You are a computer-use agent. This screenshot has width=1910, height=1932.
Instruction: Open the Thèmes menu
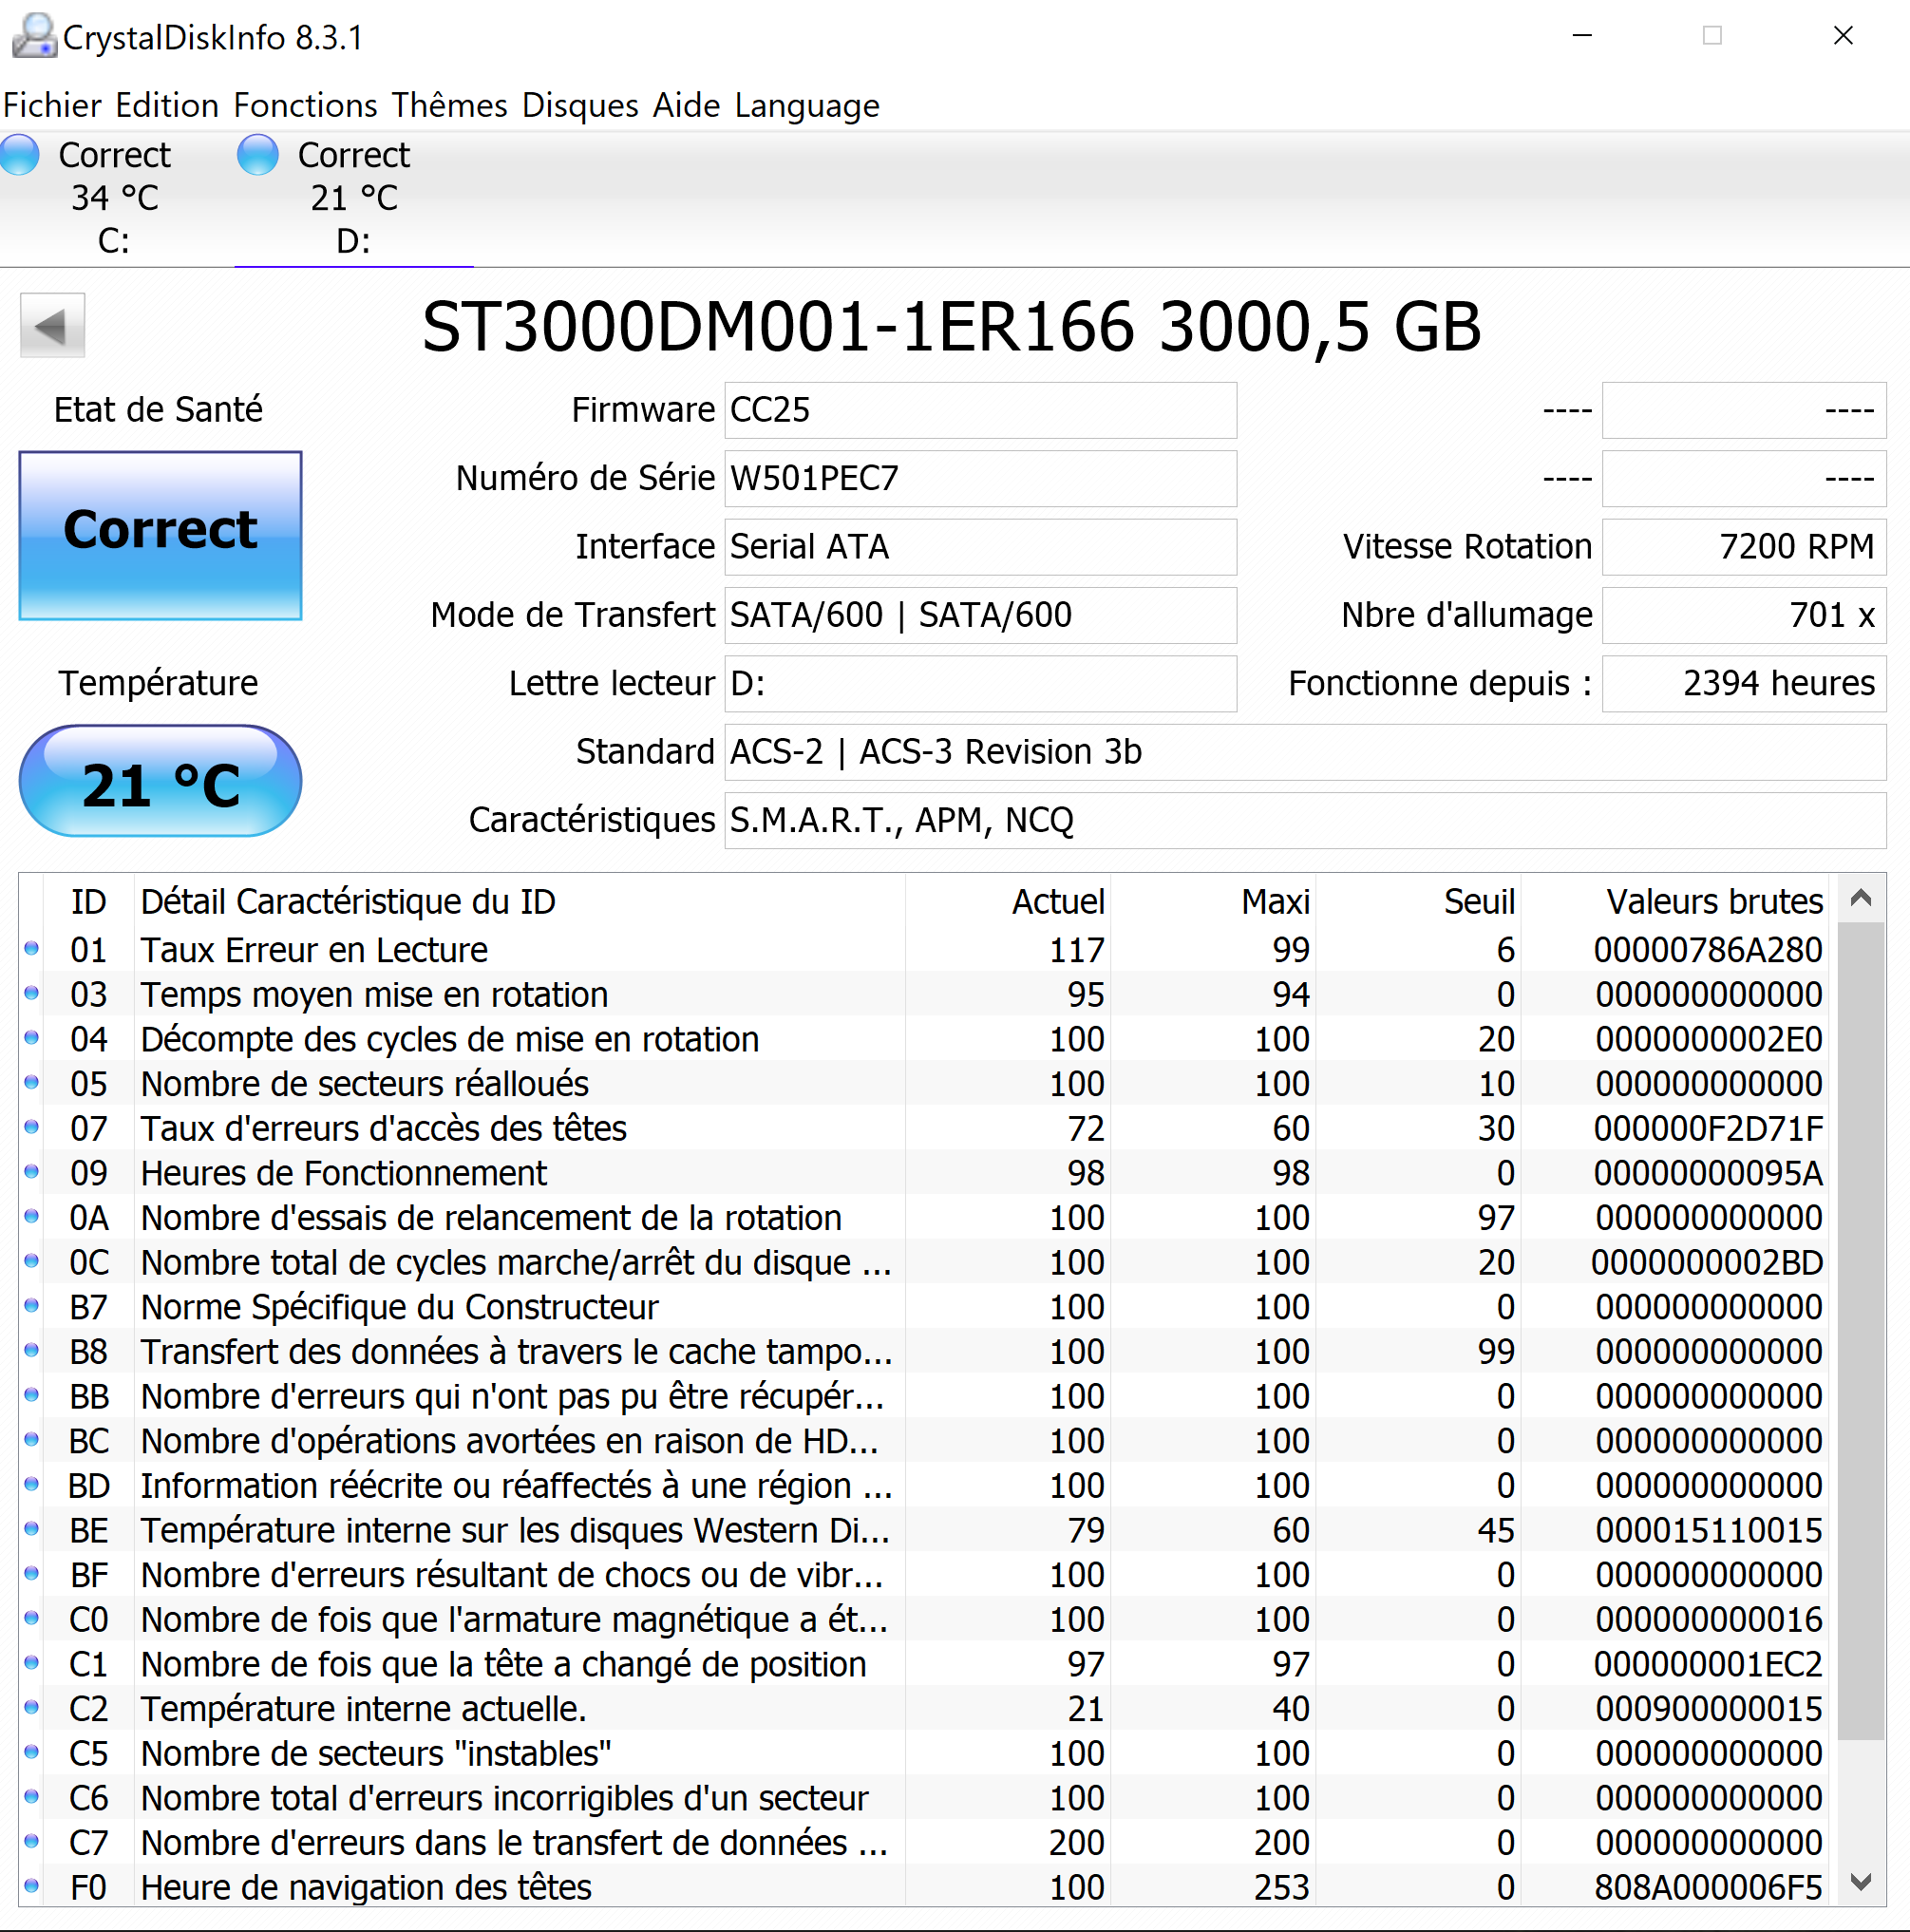449,105
